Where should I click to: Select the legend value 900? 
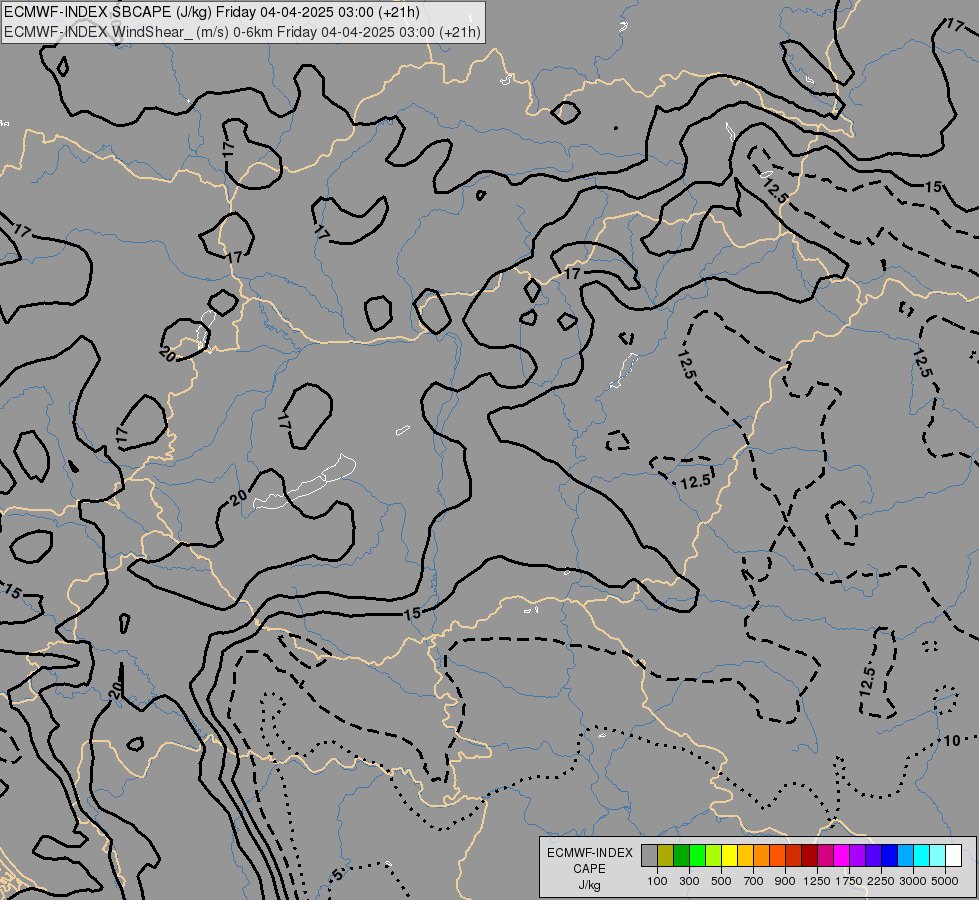785,881
